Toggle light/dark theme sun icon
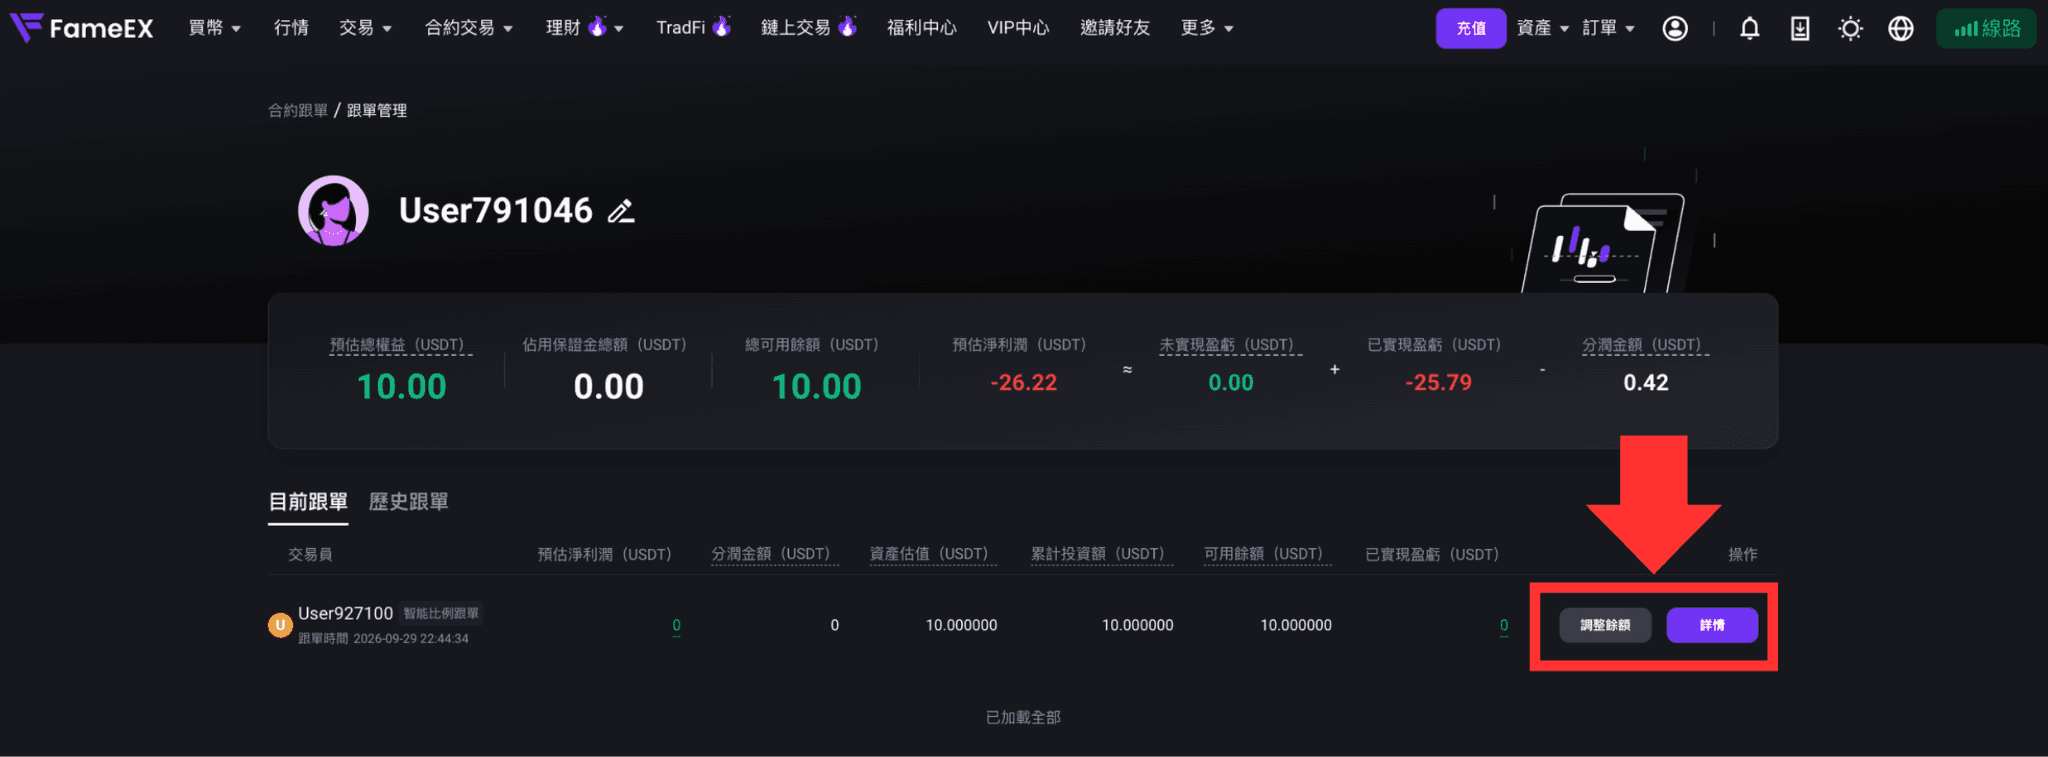The image size is (2048, 757). (x=1850, y=29)
